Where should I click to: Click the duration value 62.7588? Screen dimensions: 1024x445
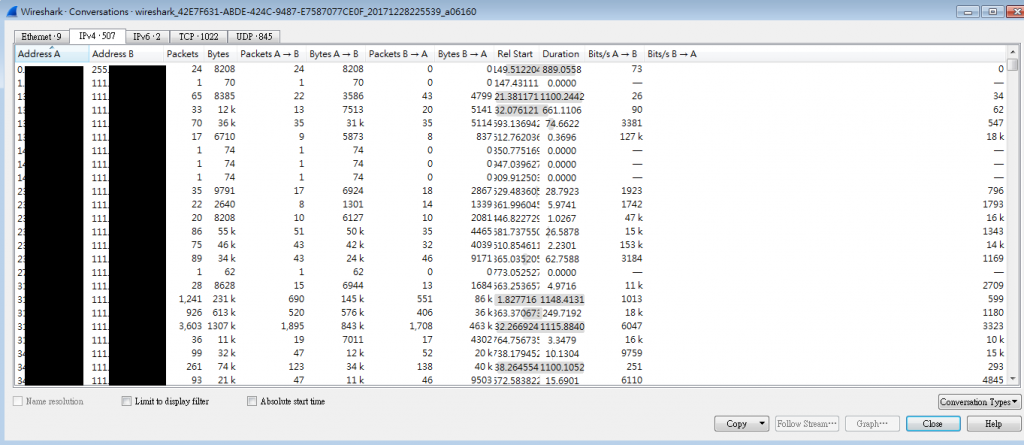(564, 258)
